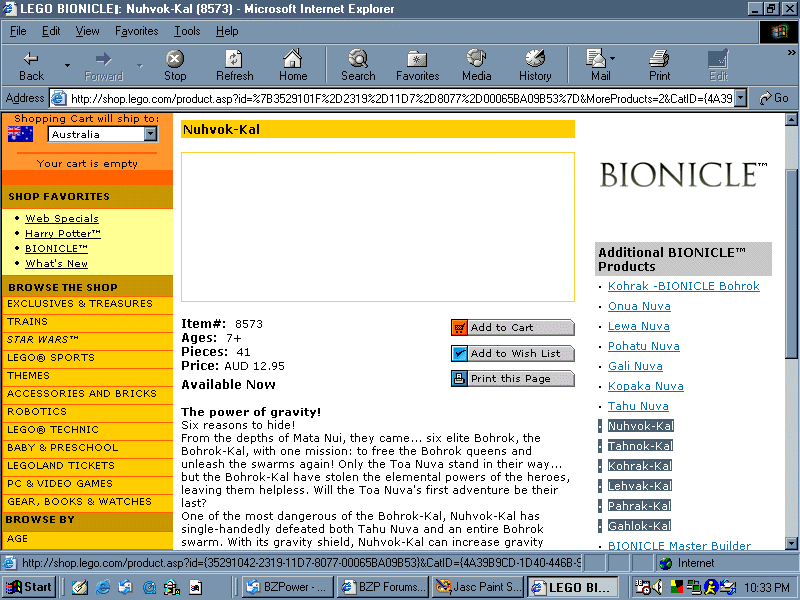Click the Refresh toolbar button
The image size is (800, 600).
pos(234,66)
